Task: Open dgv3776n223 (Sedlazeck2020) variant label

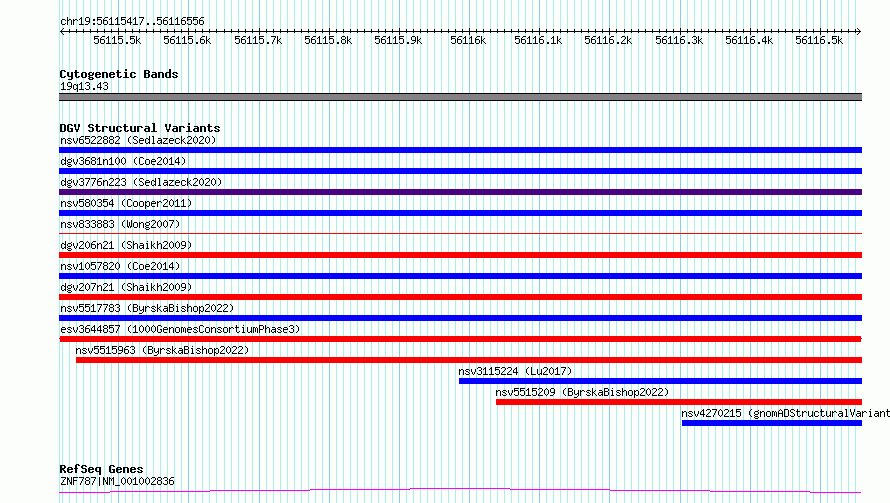Action: click(141, 182)
